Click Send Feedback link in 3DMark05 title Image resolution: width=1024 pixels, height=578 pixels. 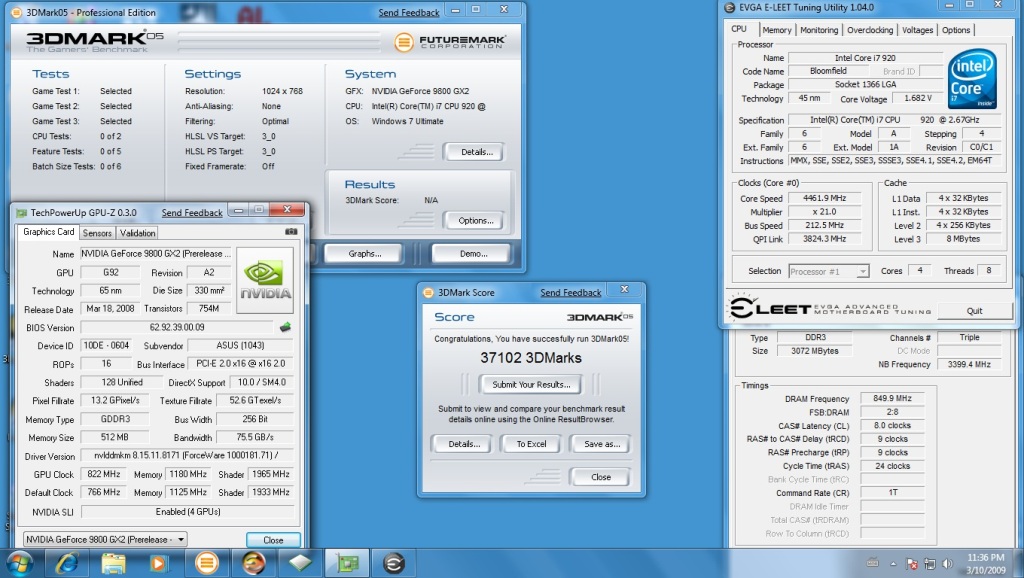point(409,12)
